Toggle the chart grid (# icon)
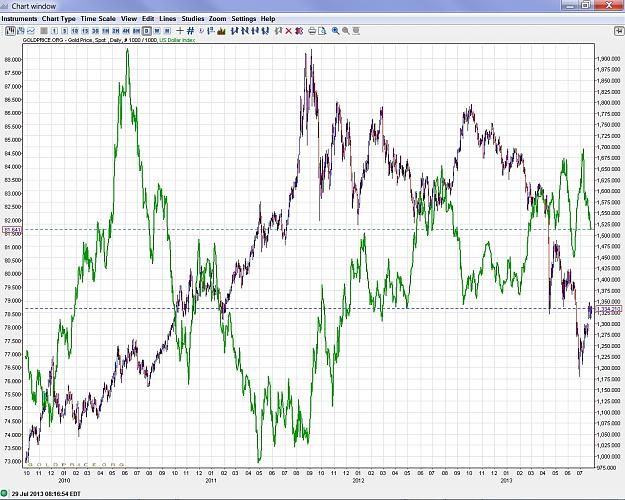Screen dimensions: 625x500 (191, 31)
